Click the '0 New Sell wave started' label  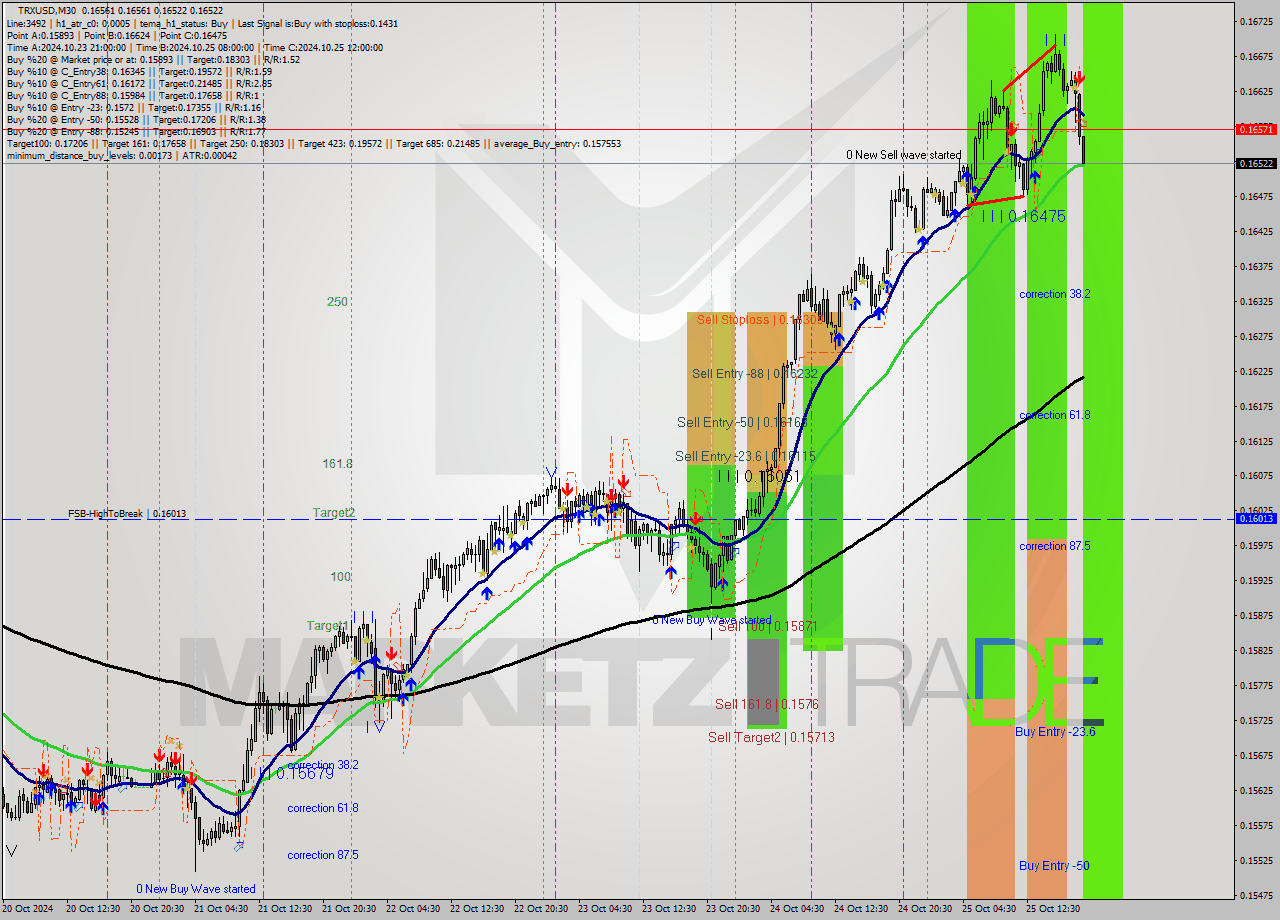coord(903,156)
